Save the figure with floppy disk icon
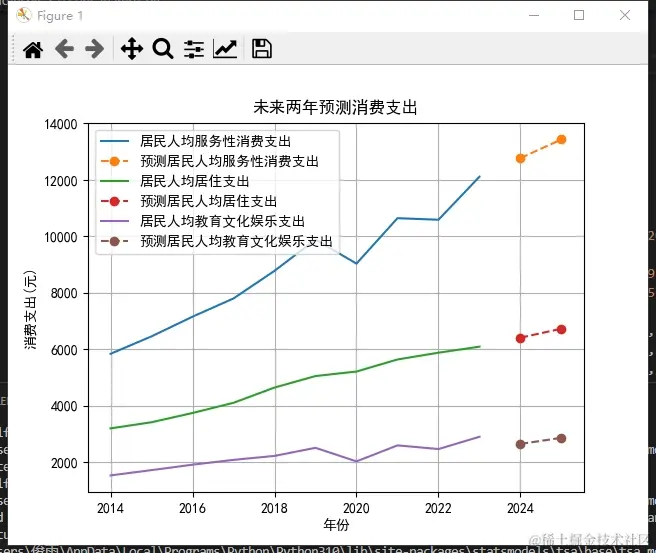 pos(262,49)
